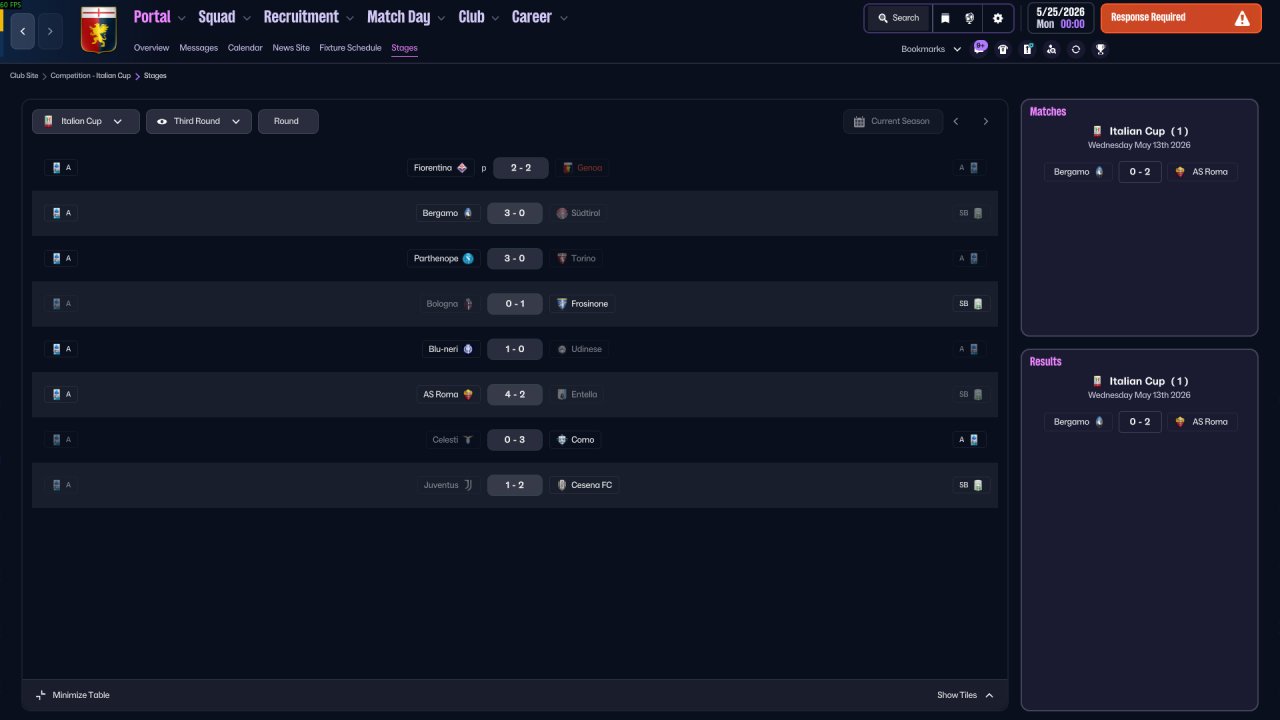The width and height of the screenshot is (1280, 720).
Task: Click the 5/25/2026 date display
Action: (1061, 18)
